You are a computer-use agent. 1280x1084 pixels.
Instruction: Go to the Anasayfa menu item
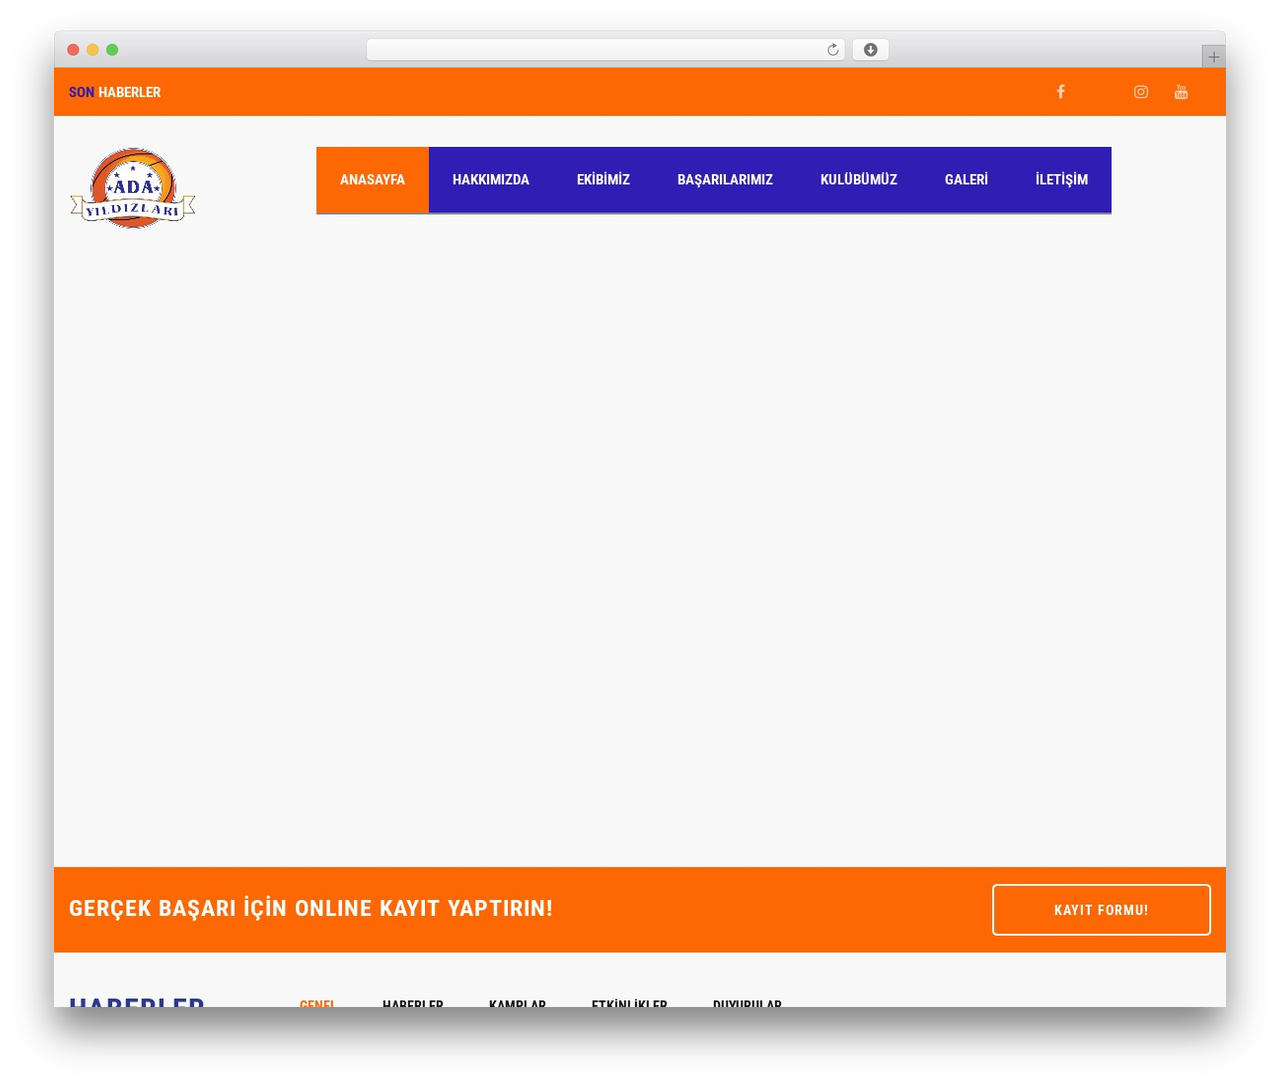pos(372,180)
